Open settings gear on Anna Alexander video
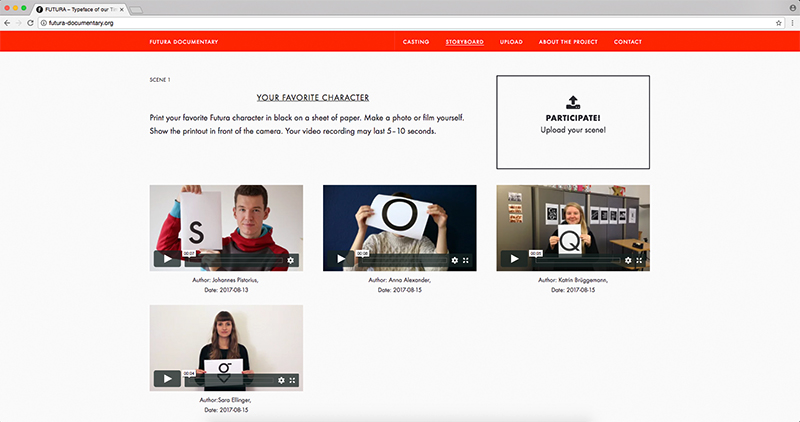The image size is (800, 422). [x=455, y=260]
